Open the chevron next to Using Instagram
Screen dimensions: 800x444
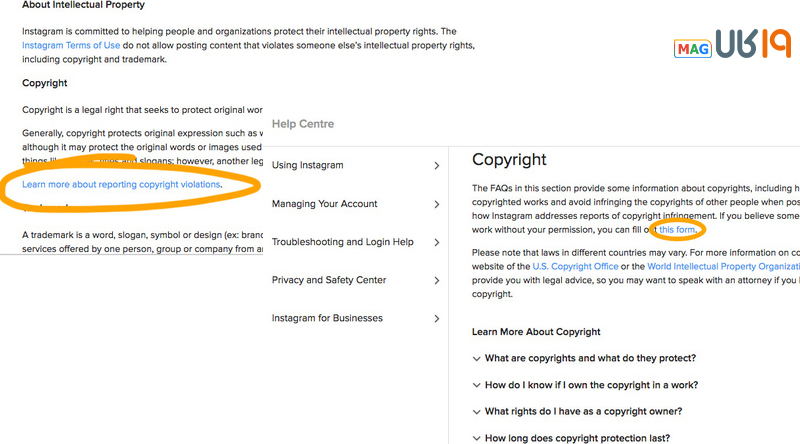[x=437, y=166]
